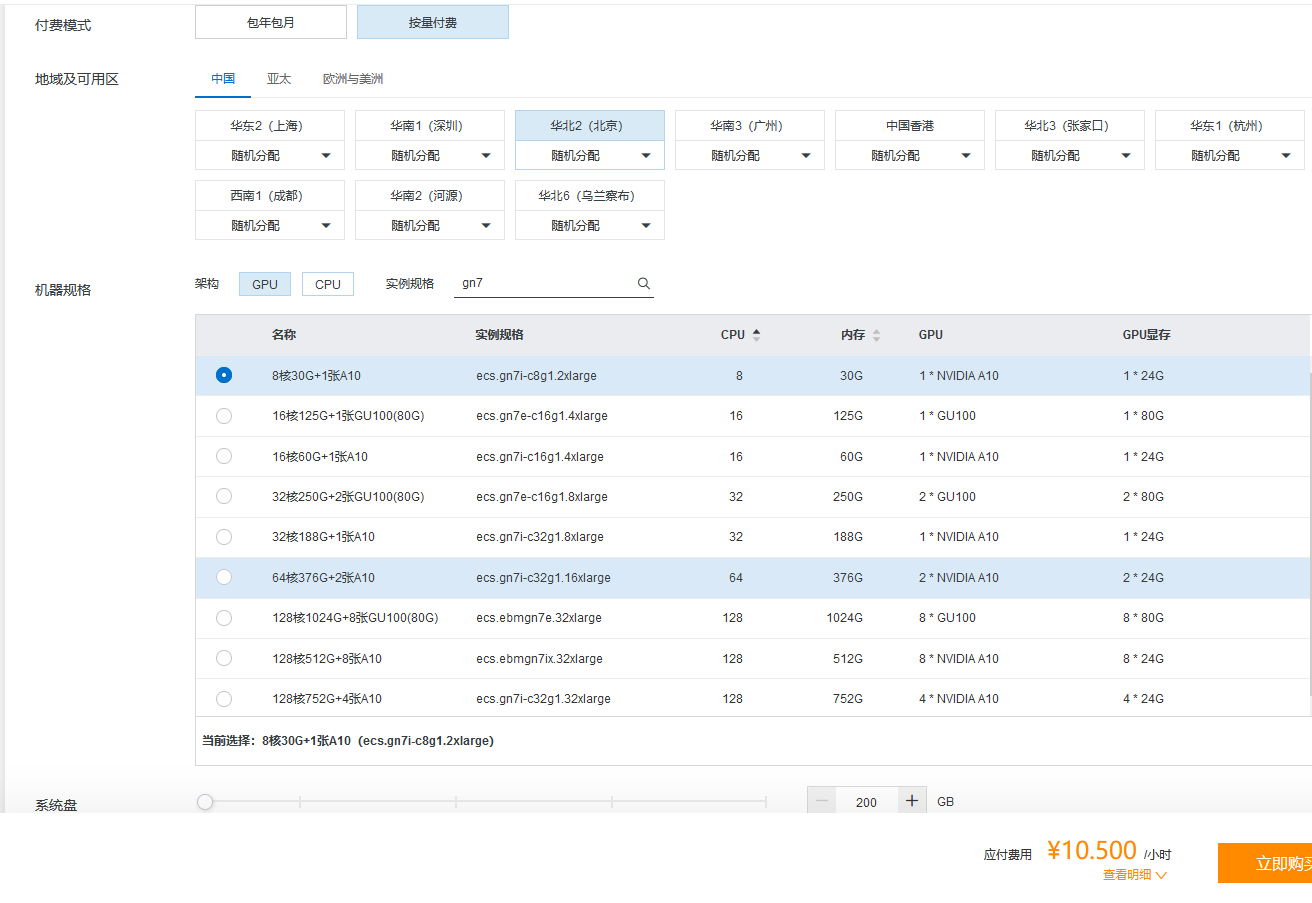Viewport: 1312px width, 903px height.
Task: Open zone dropdown under 华南2（河源）
Action: (430, 225)
